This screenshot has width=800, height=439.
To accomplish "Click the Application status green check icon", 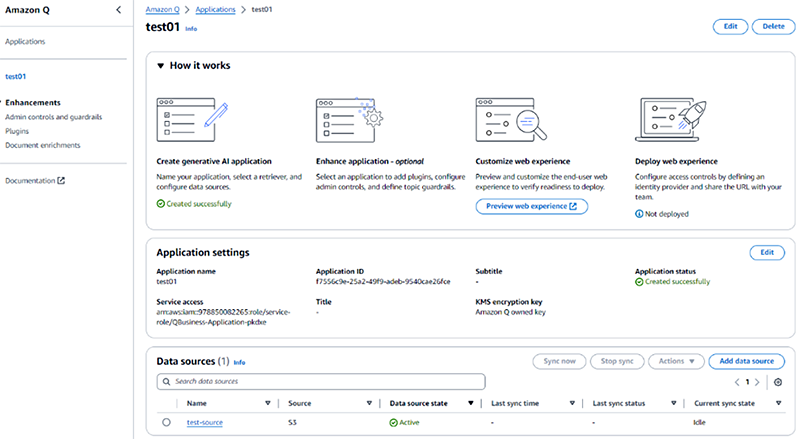I will tap(639, 282).
